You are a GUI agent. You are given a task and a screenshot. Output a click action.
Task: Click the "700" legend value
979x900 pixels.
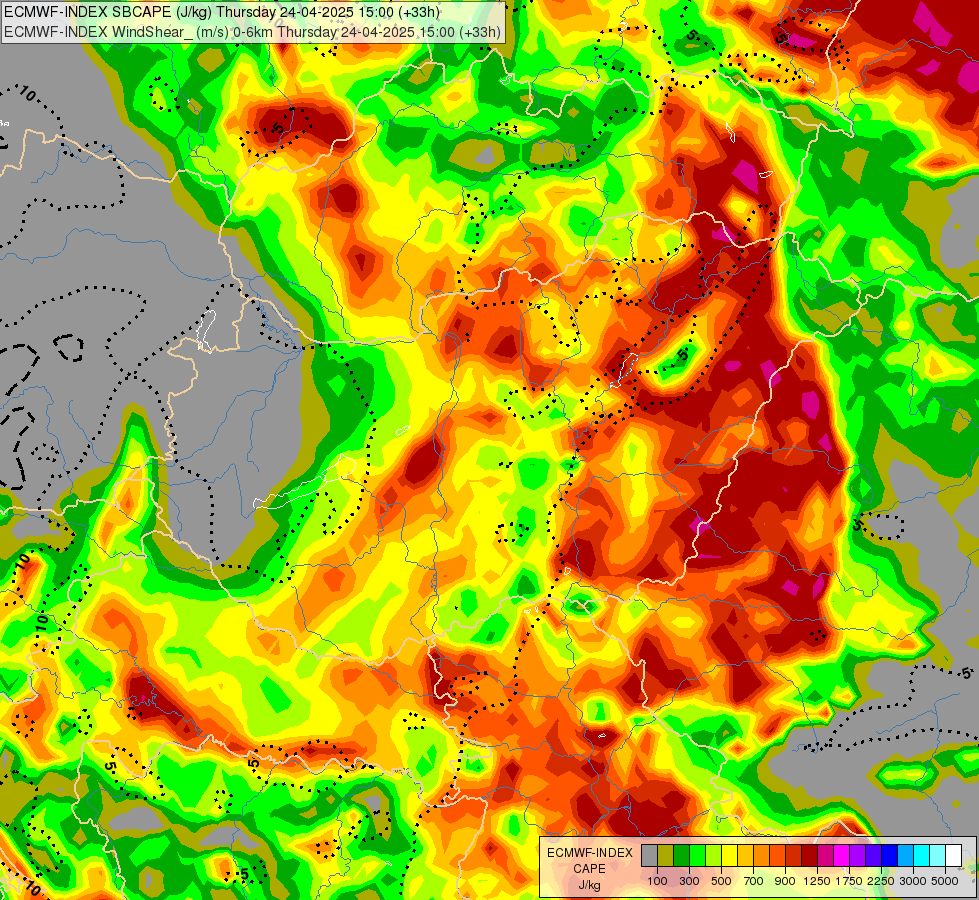(x=754, y=881)
